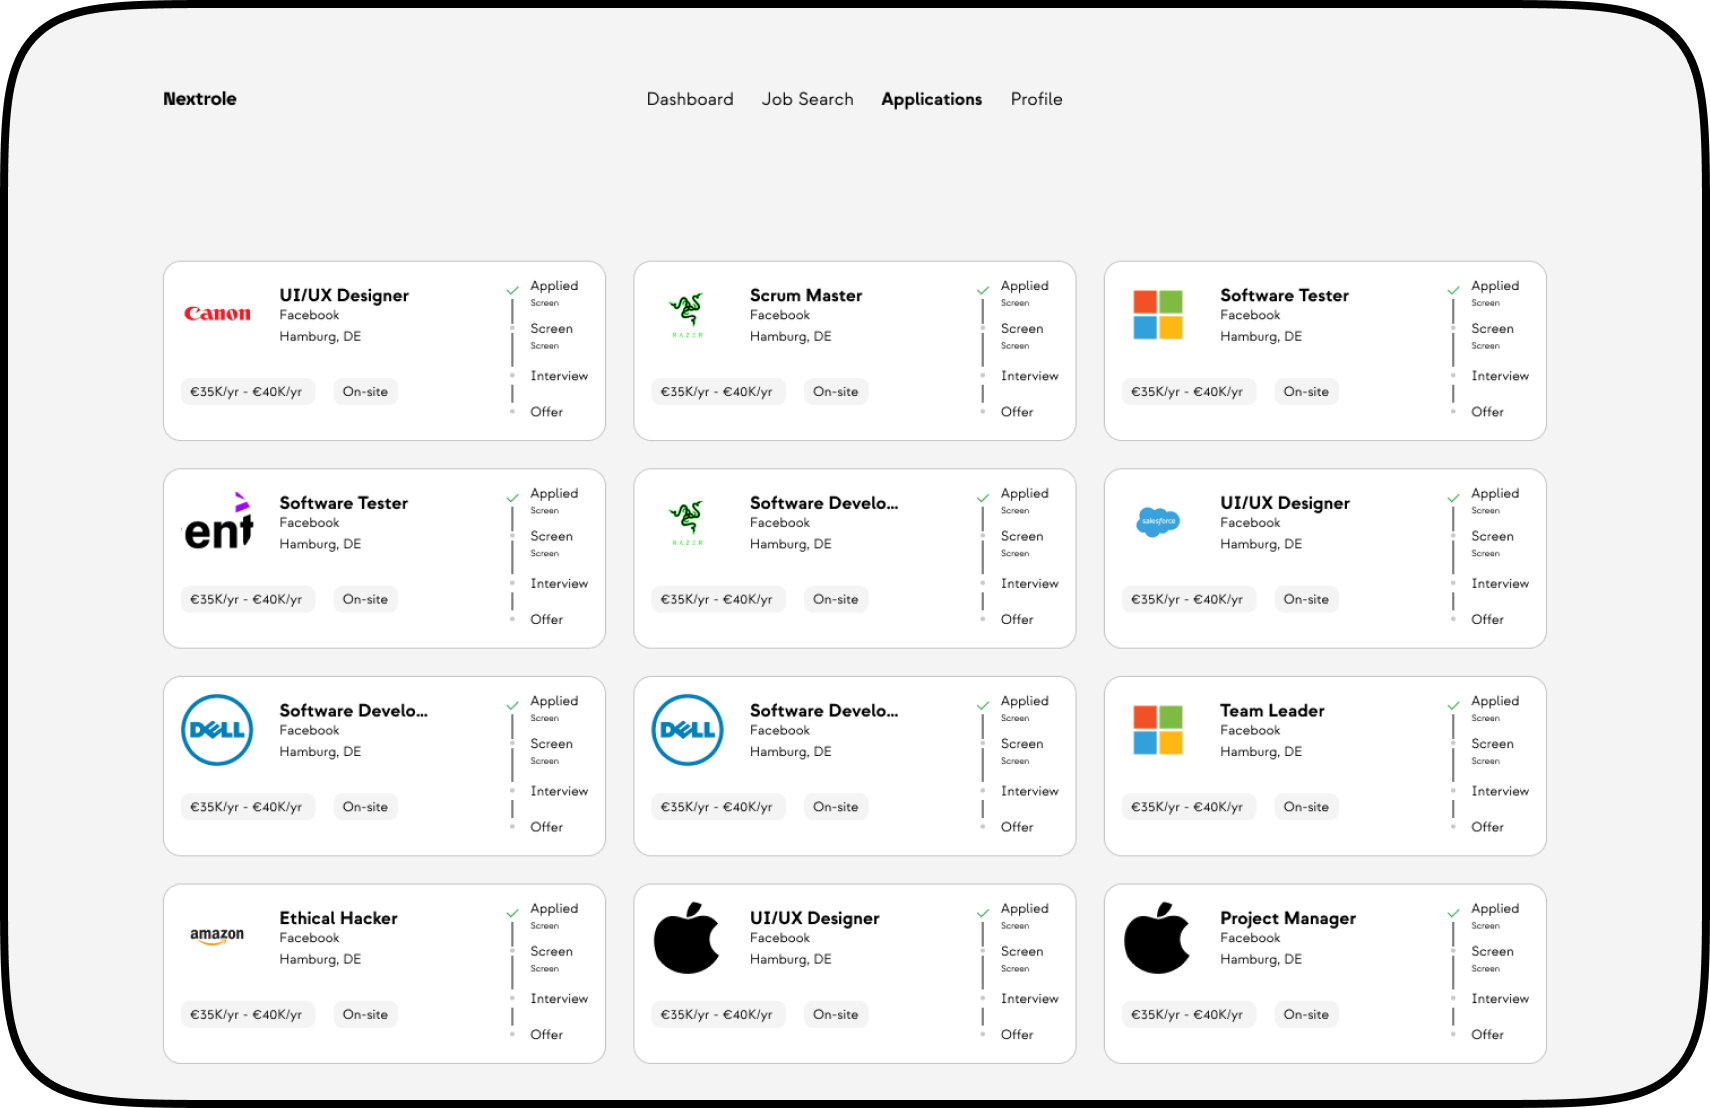The height and width of the screenshot is (1108, 1710).
Task: Click the Salesforce cloud logo
Action: coord(1157,521)
